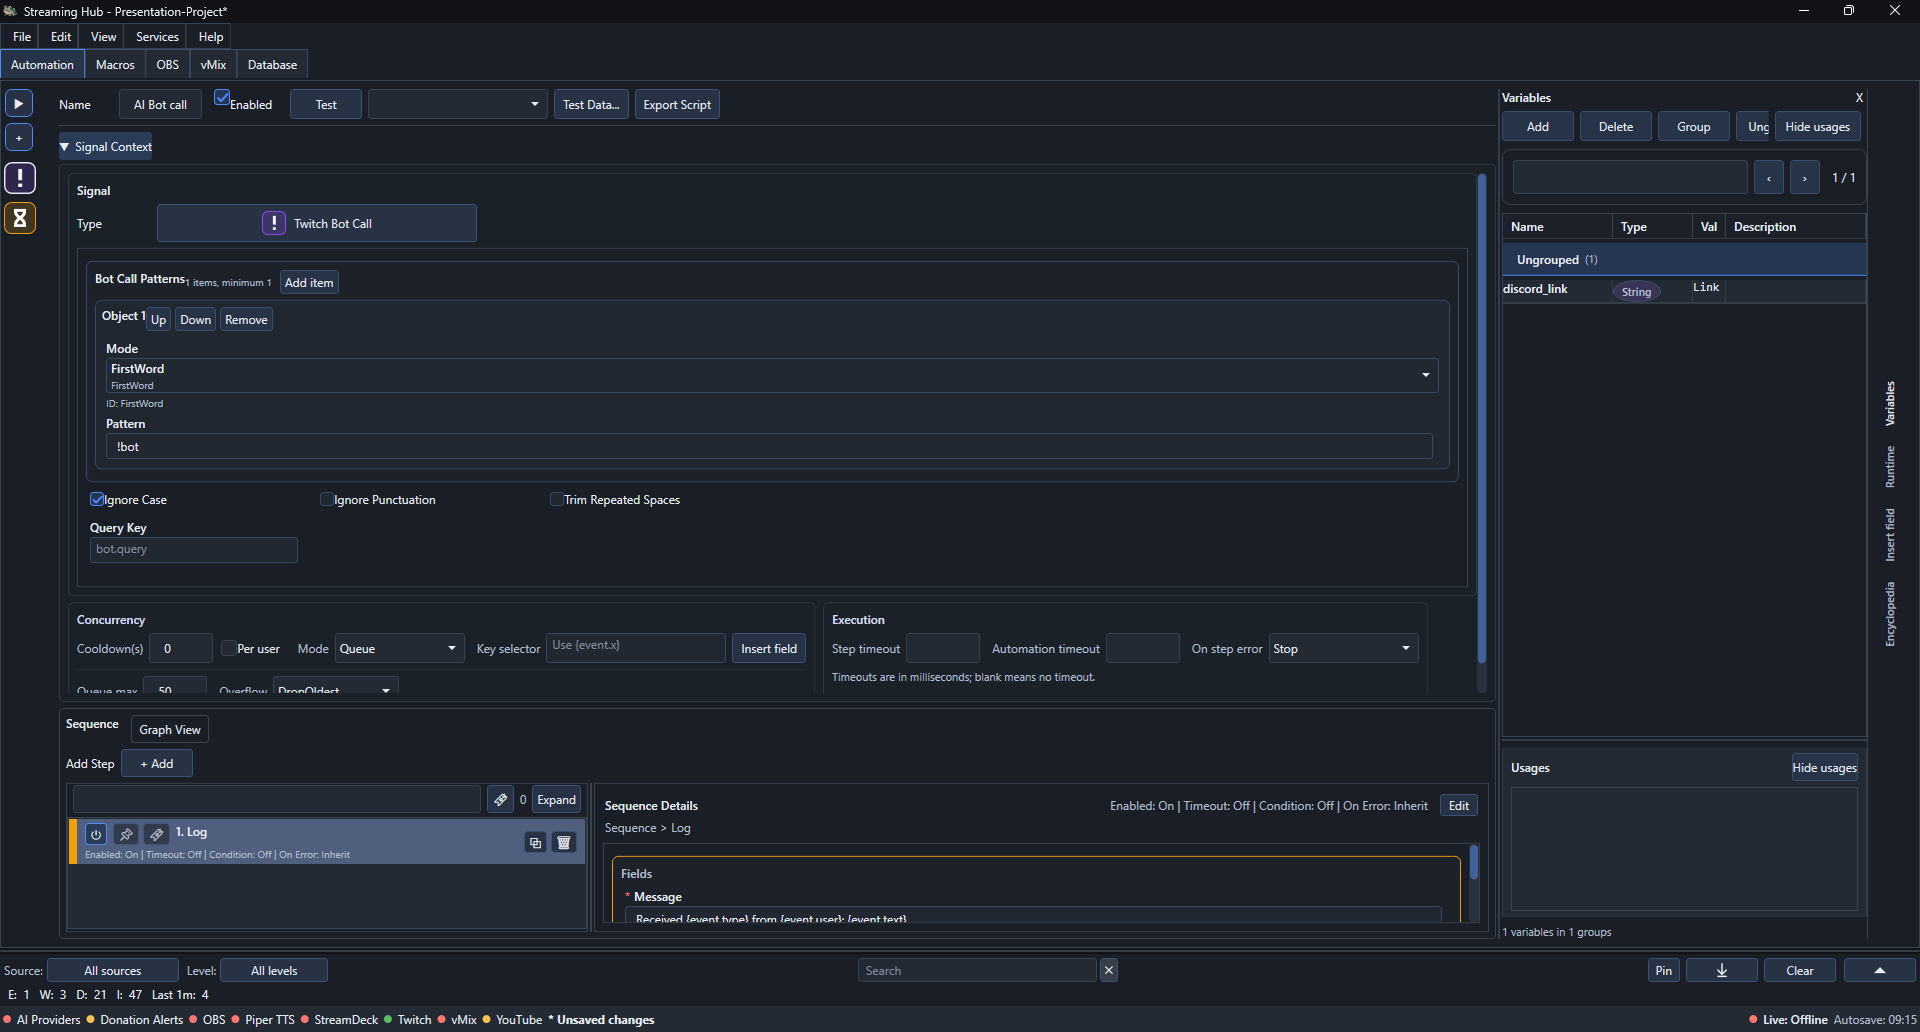
Task: Toggle the Per user checkbox
Action: click(x=229, y=648)
